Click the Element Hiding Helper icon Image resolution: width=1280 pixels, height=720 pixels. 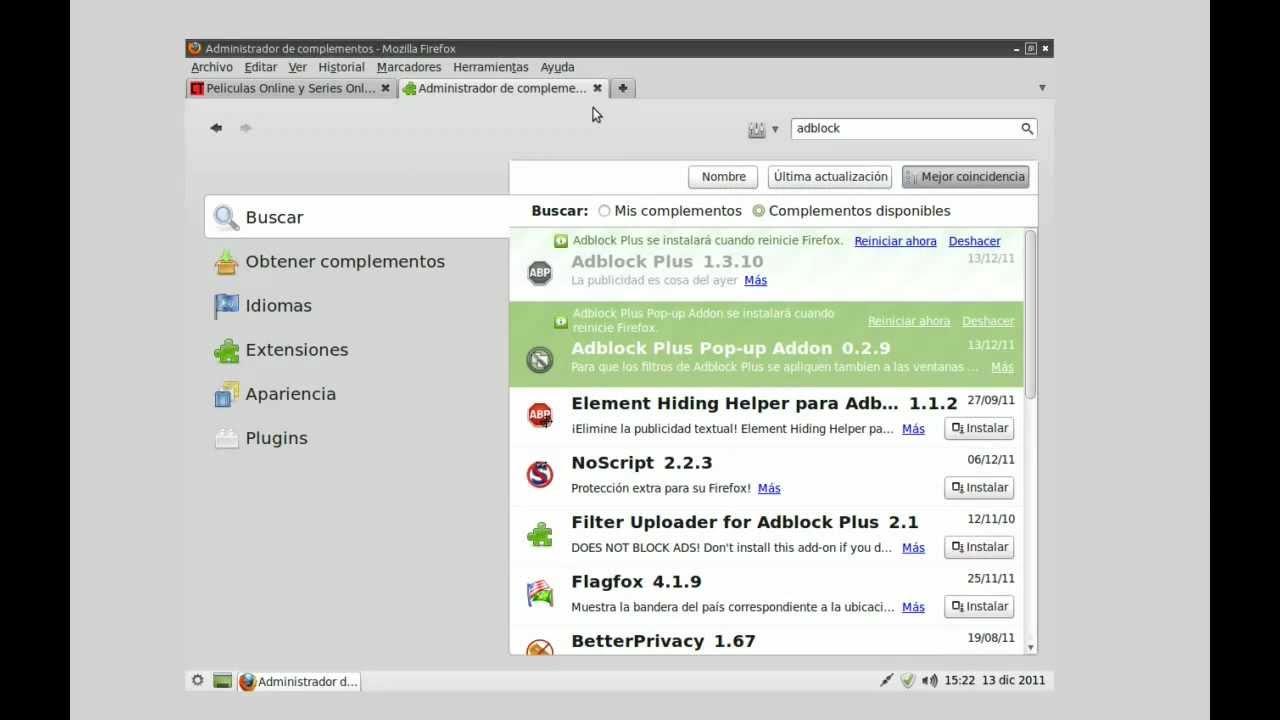click(x=540, y=415)
